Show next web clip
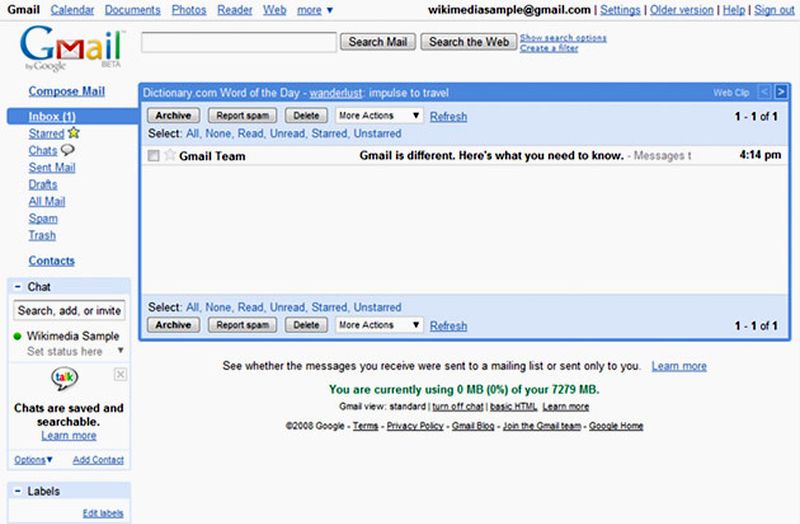The height and width of the screenshot is (524, 800). pos(781,92)
